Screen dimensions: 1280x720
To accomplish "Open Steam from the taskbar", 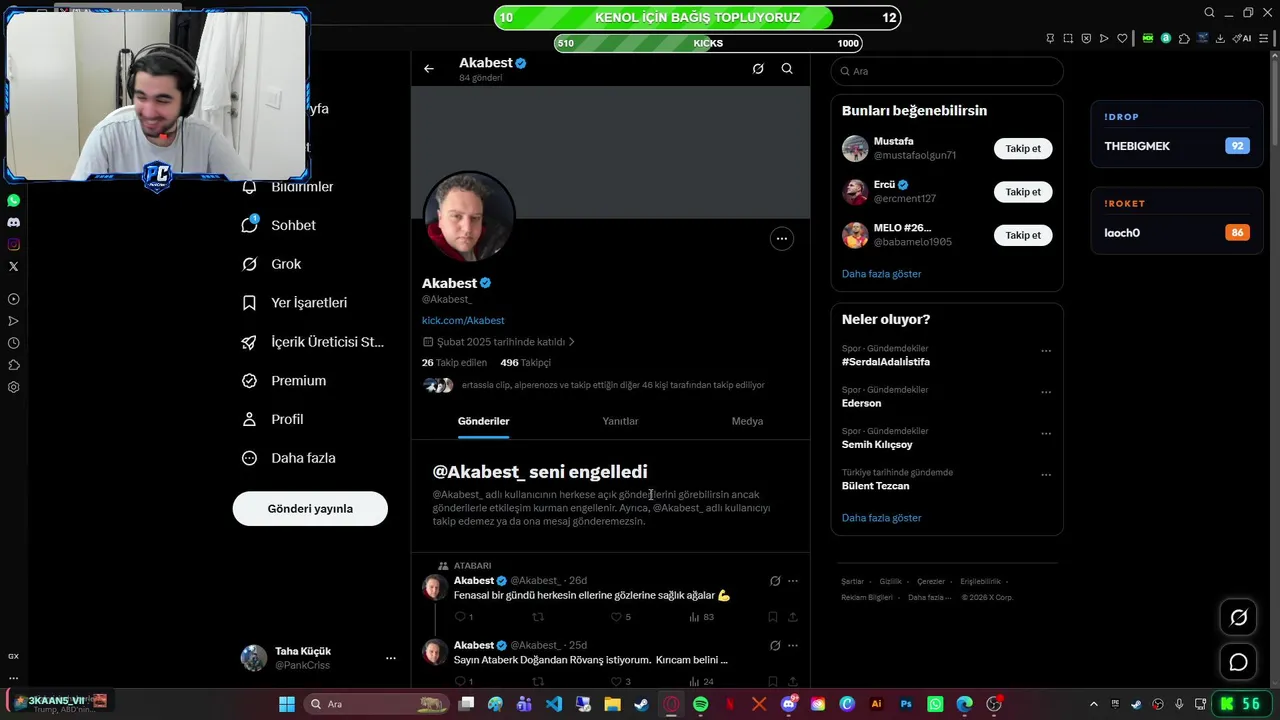I will pyautogui.click(x=642, y=704).
